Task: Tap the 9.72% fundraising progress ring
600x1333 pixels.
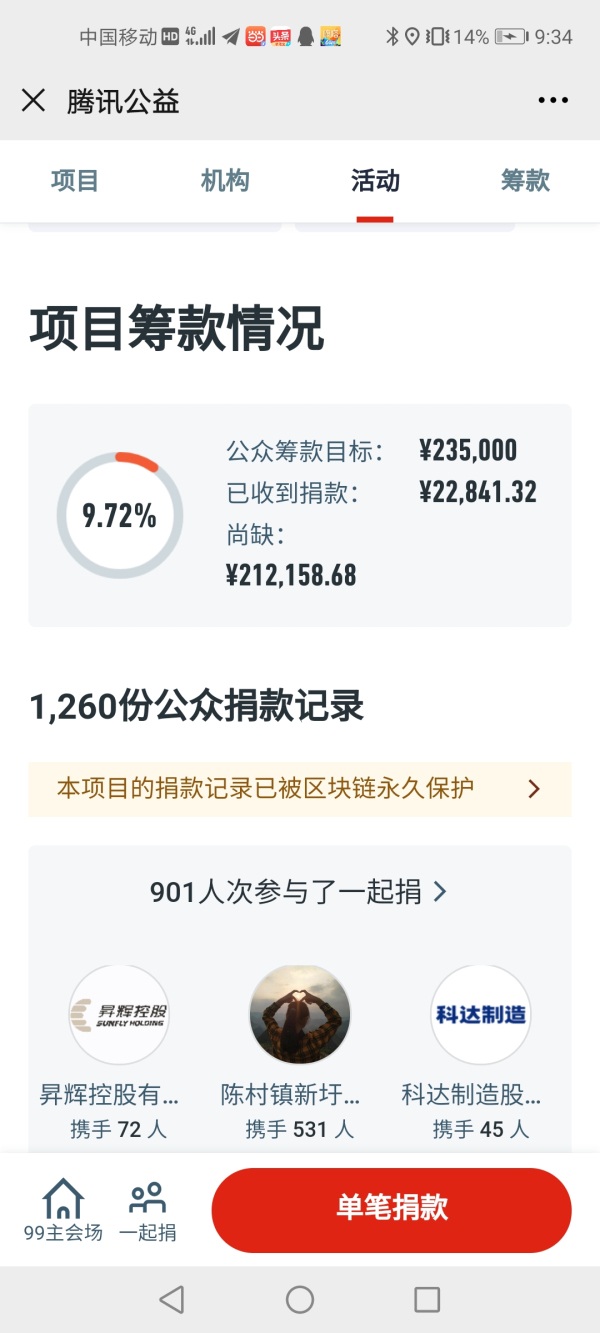Action: (x=120, y=515)
